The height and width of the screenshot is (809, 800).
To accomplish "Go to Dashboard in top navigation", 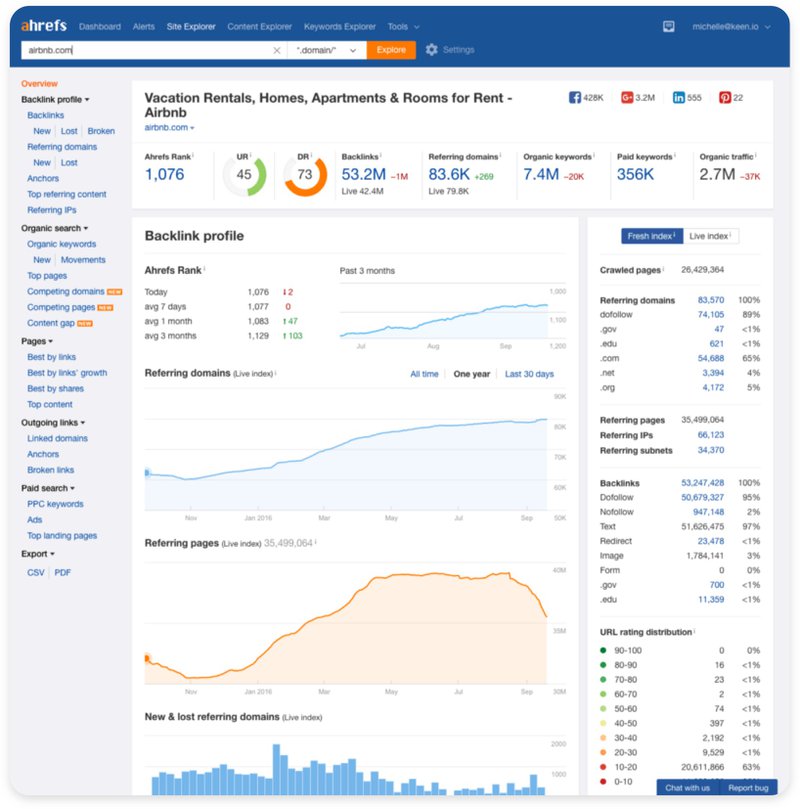I will (x=100, y=26).
